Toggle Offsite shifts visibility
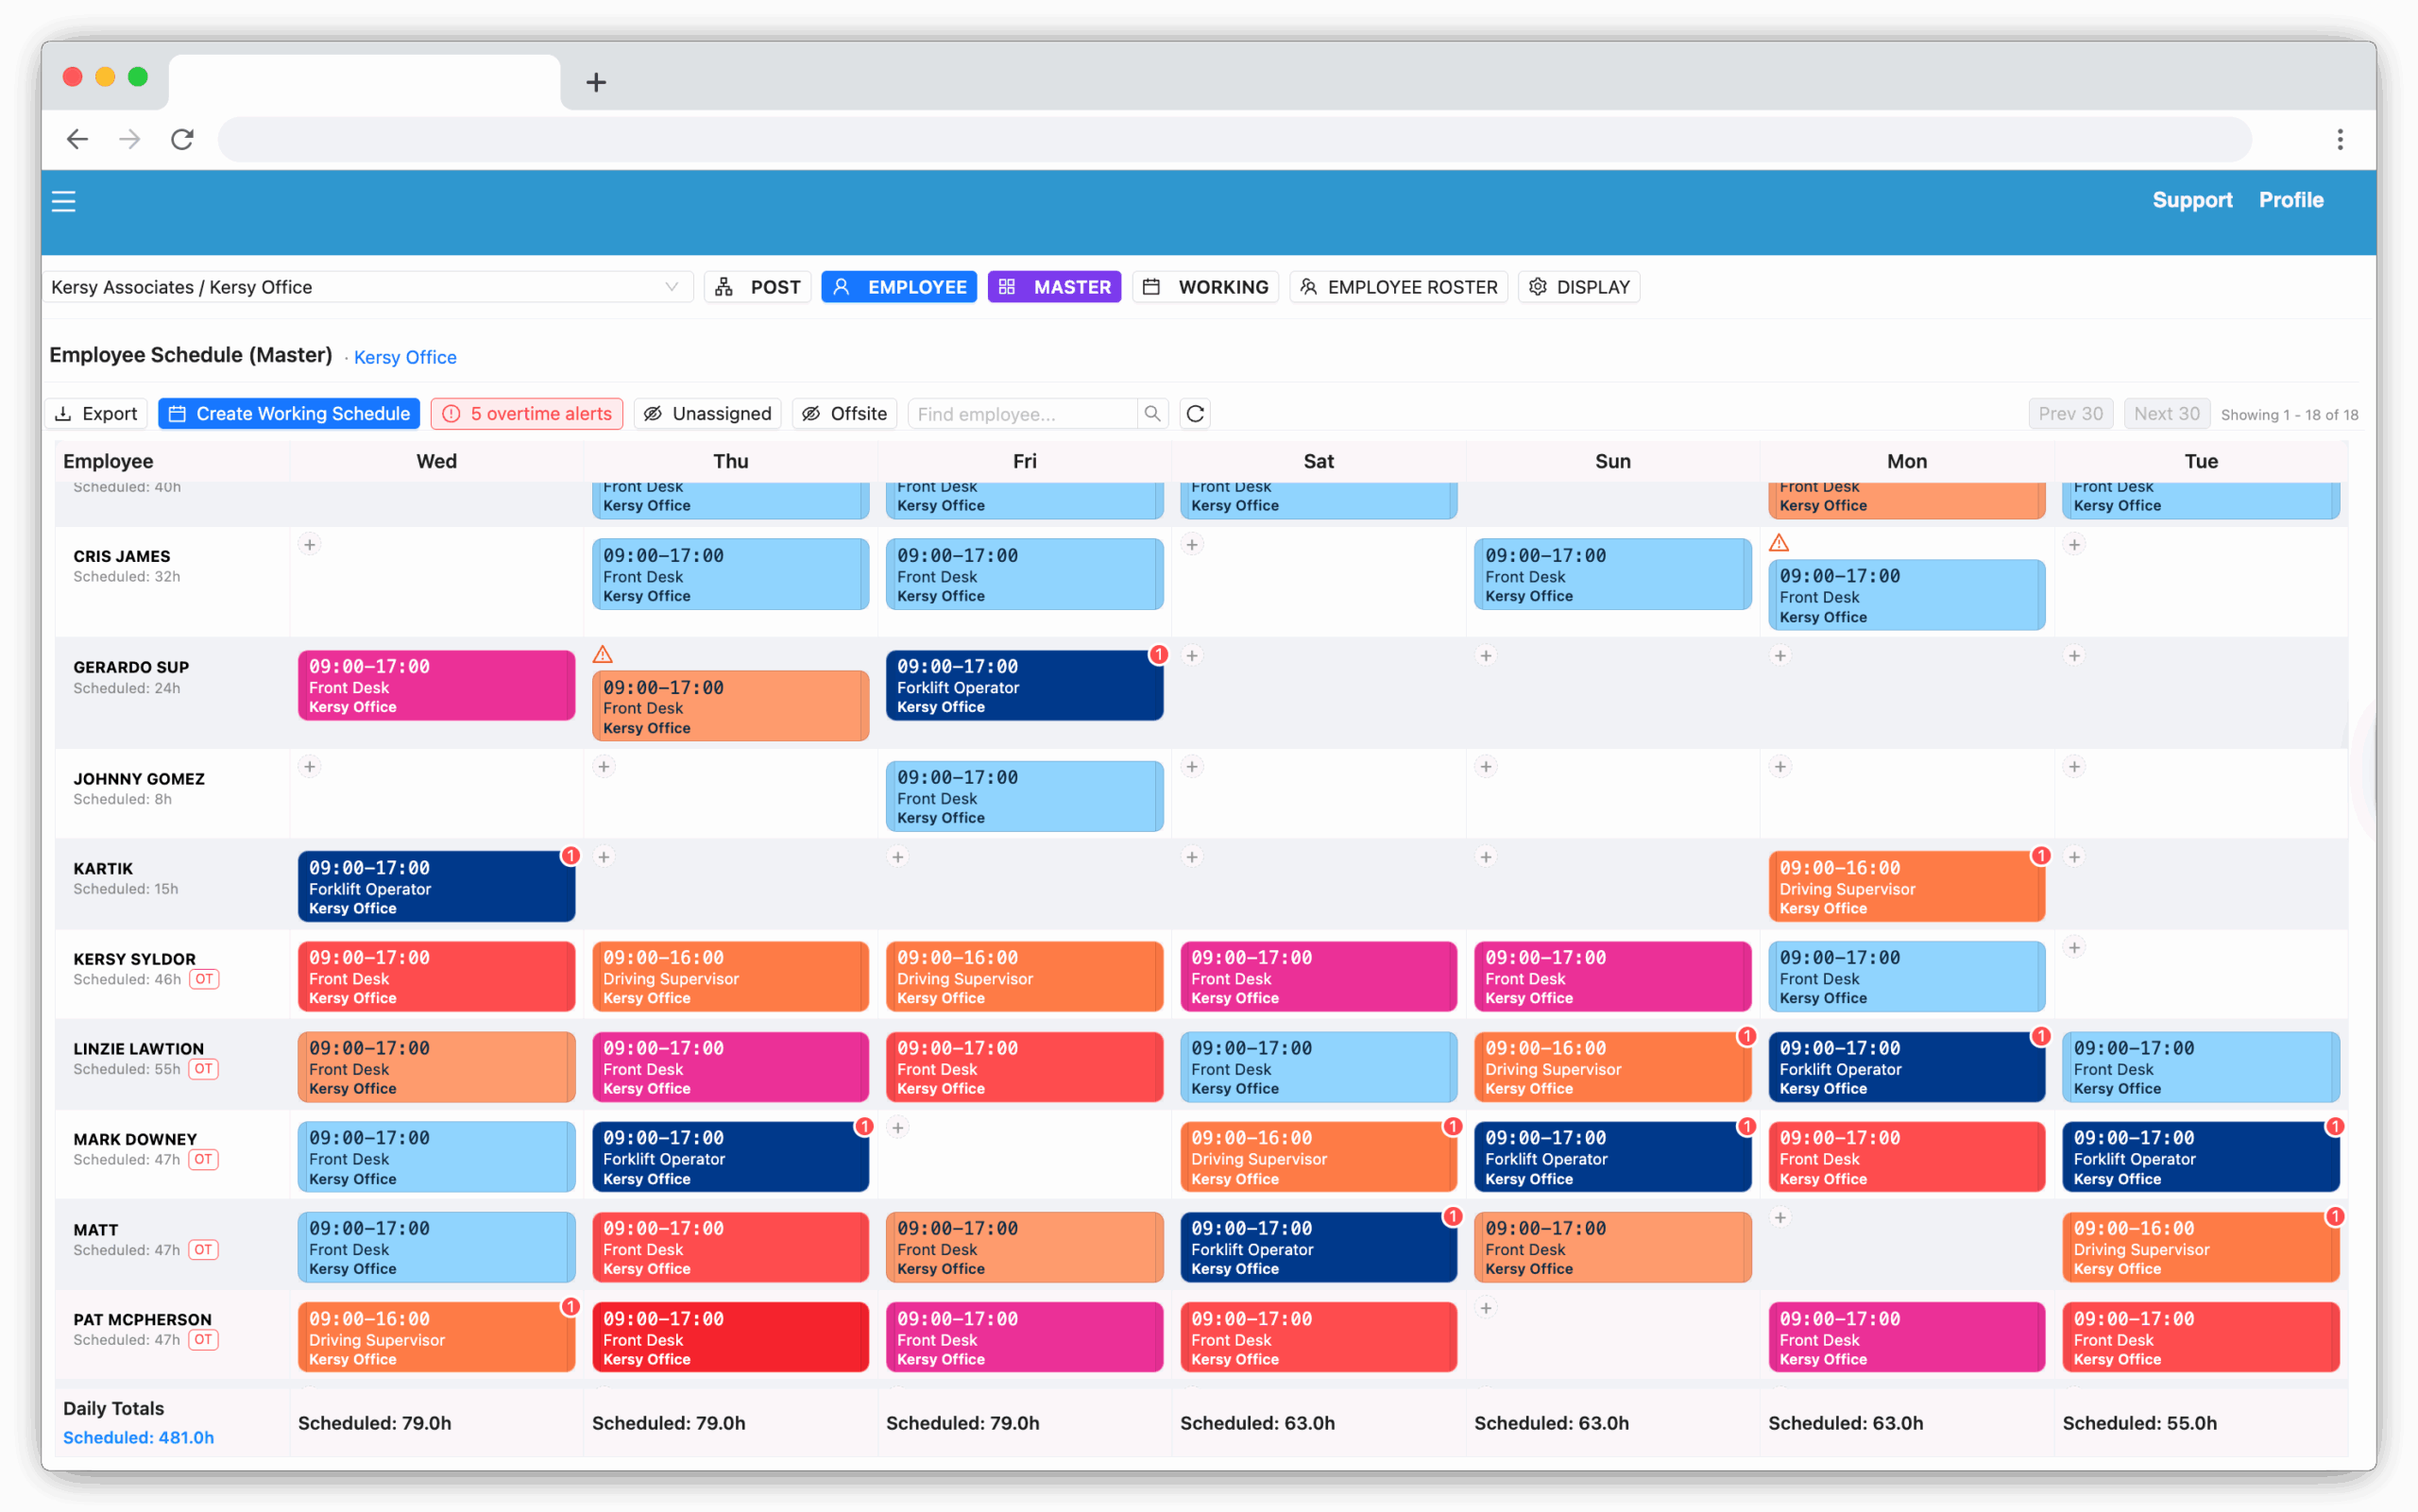Viewport: 2418px width, 1512px height. pos(844,413)
